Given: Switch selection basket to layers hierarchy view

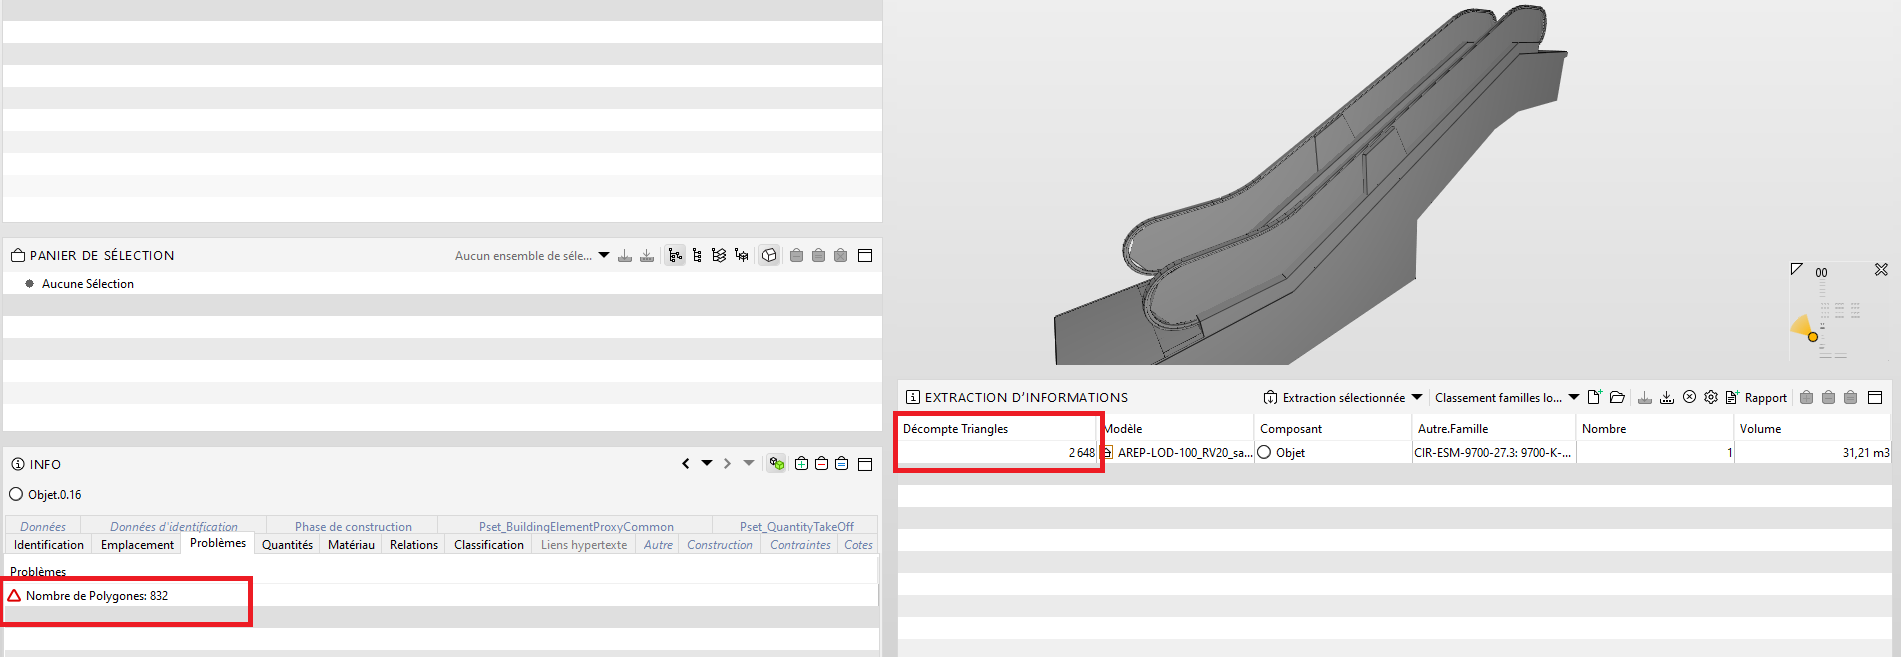Looking at the screenshot, I should [x=719, y=256].
